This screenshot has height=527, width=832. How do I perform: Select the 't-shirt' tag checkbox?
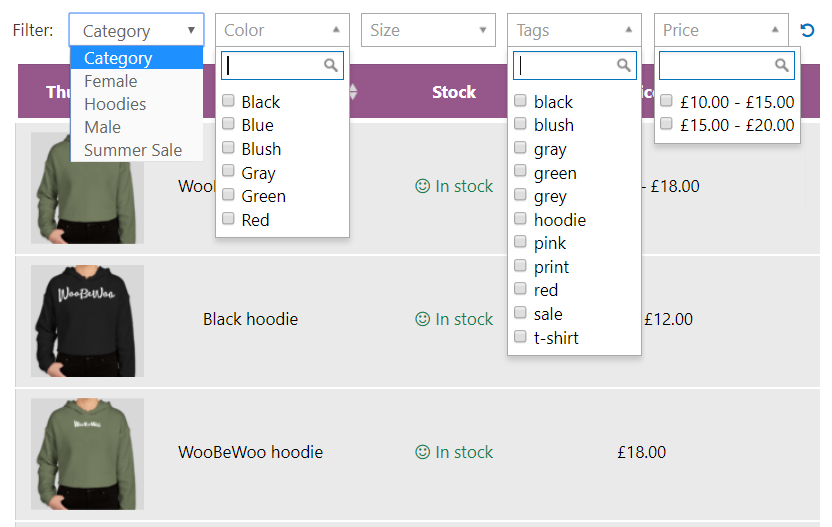coord(521,336)
